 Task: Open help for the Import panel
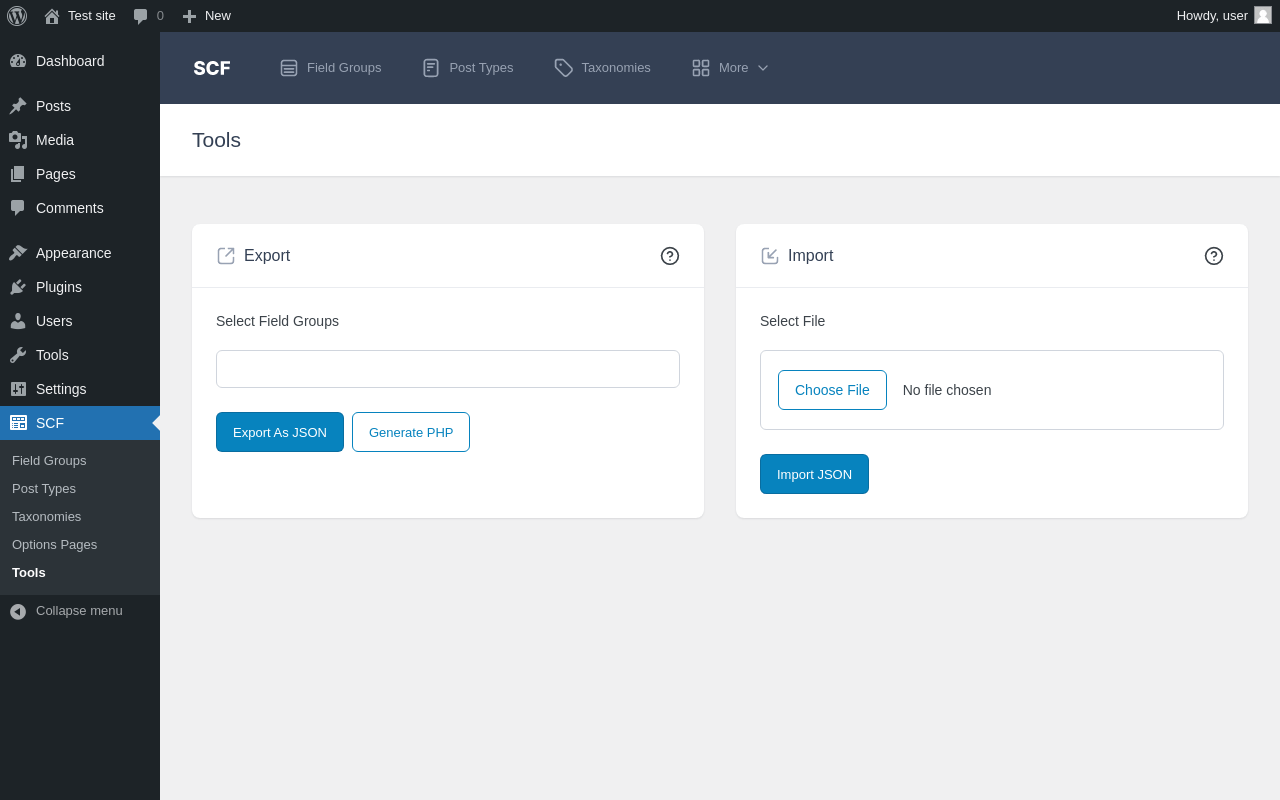1214,256
